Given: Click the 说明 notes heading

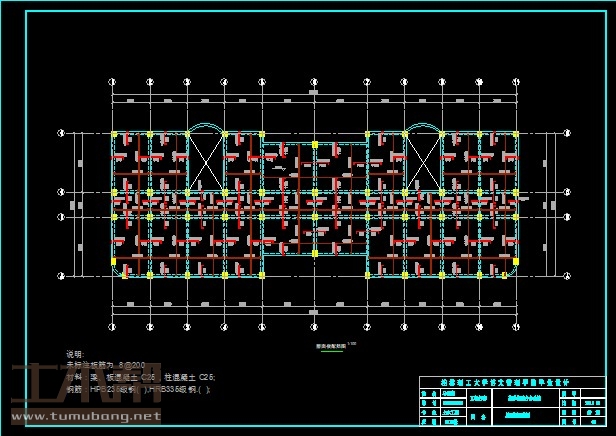Looking at the screenshot, I should (x=75, y=354).
